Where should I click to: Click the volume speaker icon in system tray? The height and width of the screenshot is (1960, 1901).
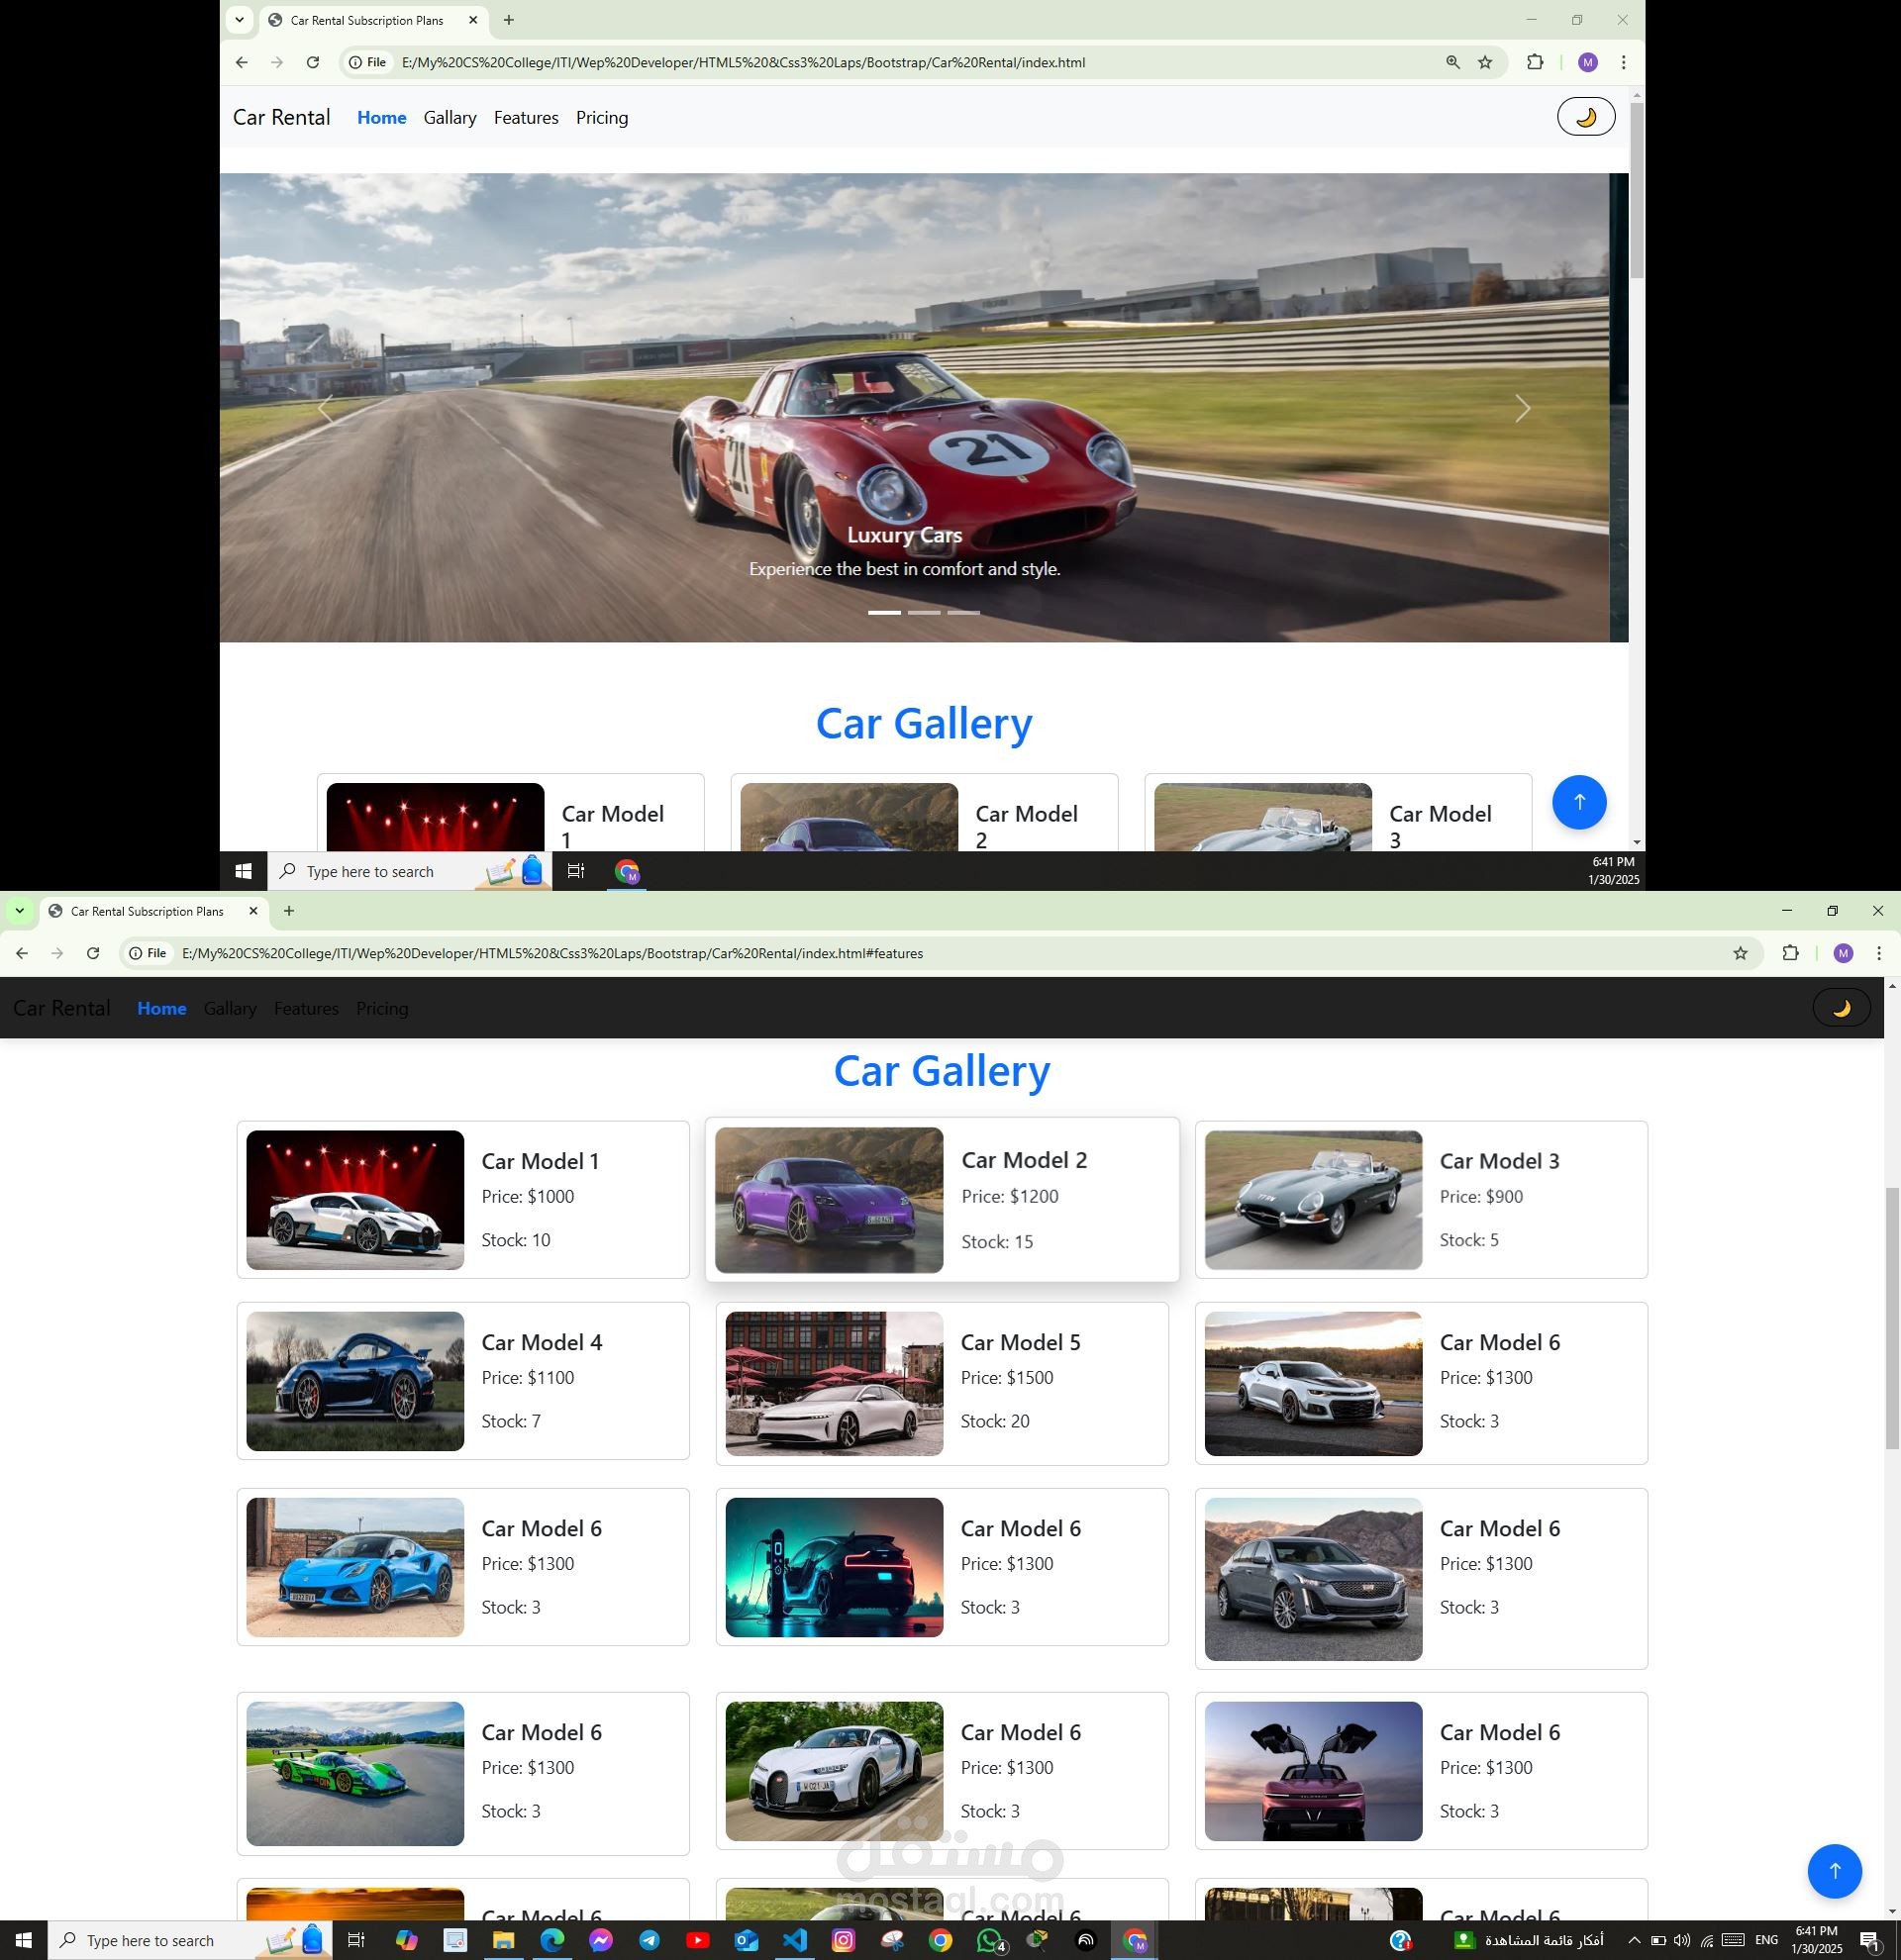pyautogui.click(x=1682, y=1940)
